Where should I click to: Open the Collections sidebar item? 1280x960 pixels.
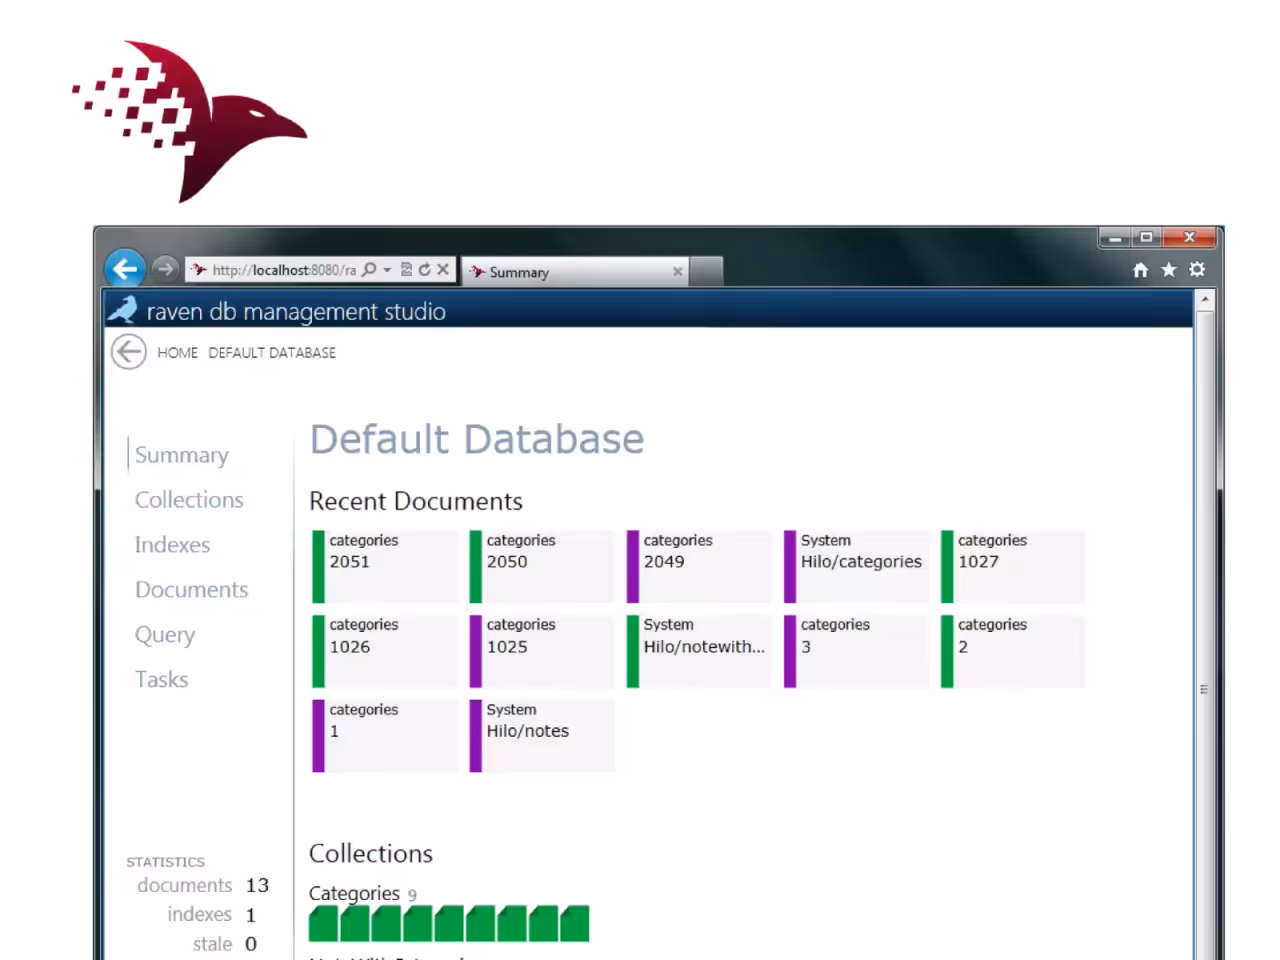point(189,500)
